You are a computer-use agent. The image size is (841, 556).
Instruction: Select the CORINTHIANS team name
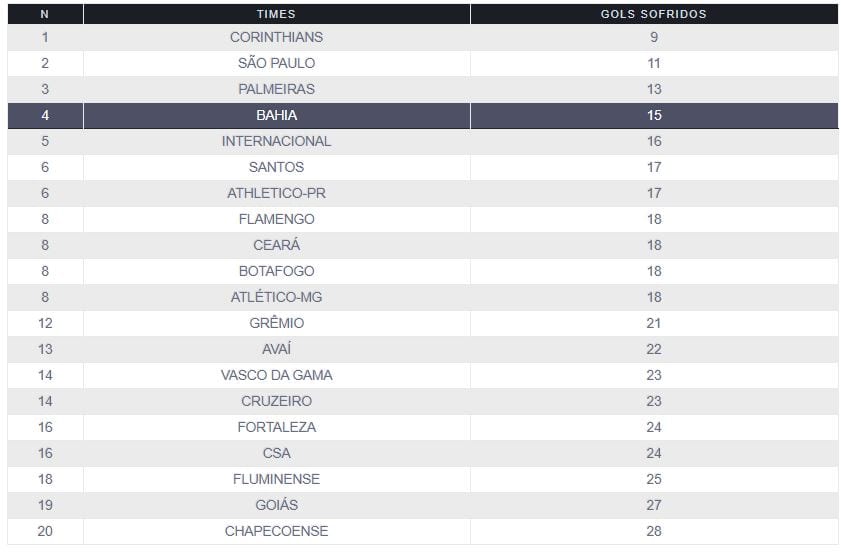tap(276, 37)
